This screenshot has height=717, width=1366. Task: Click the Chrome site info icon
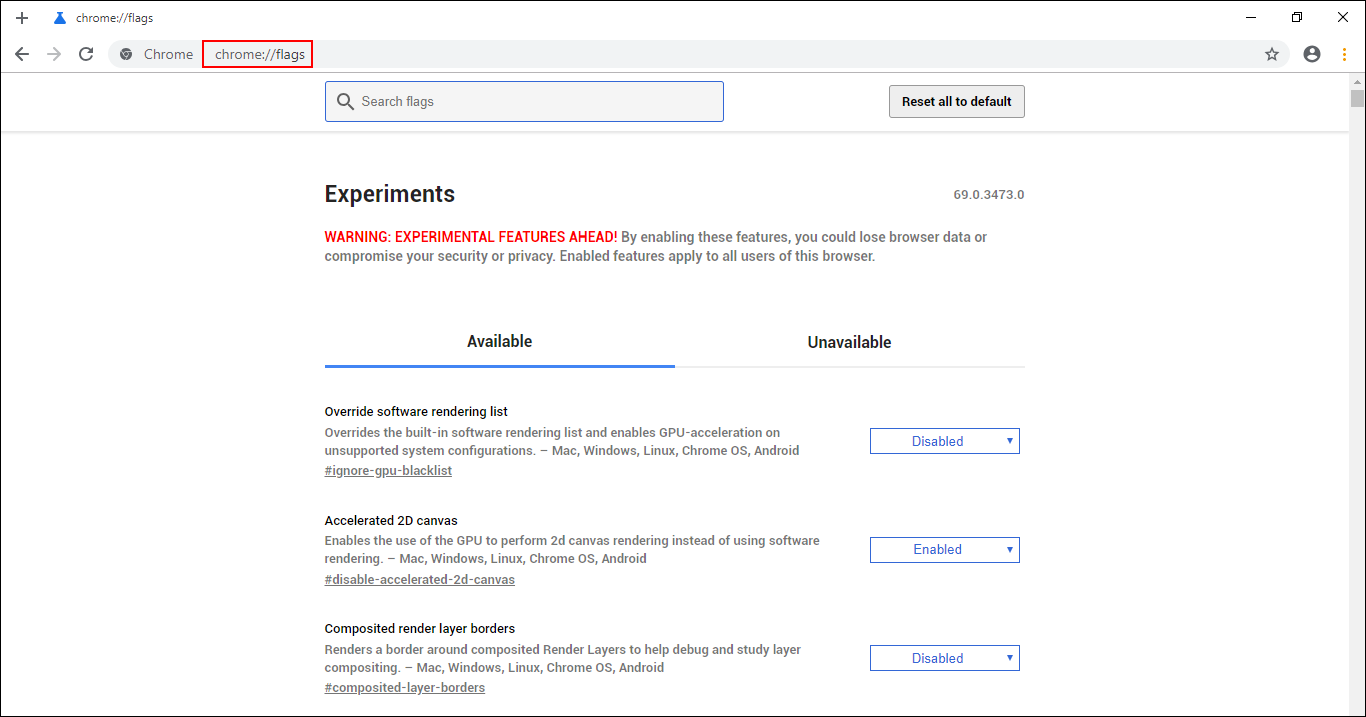coord(126,54)
